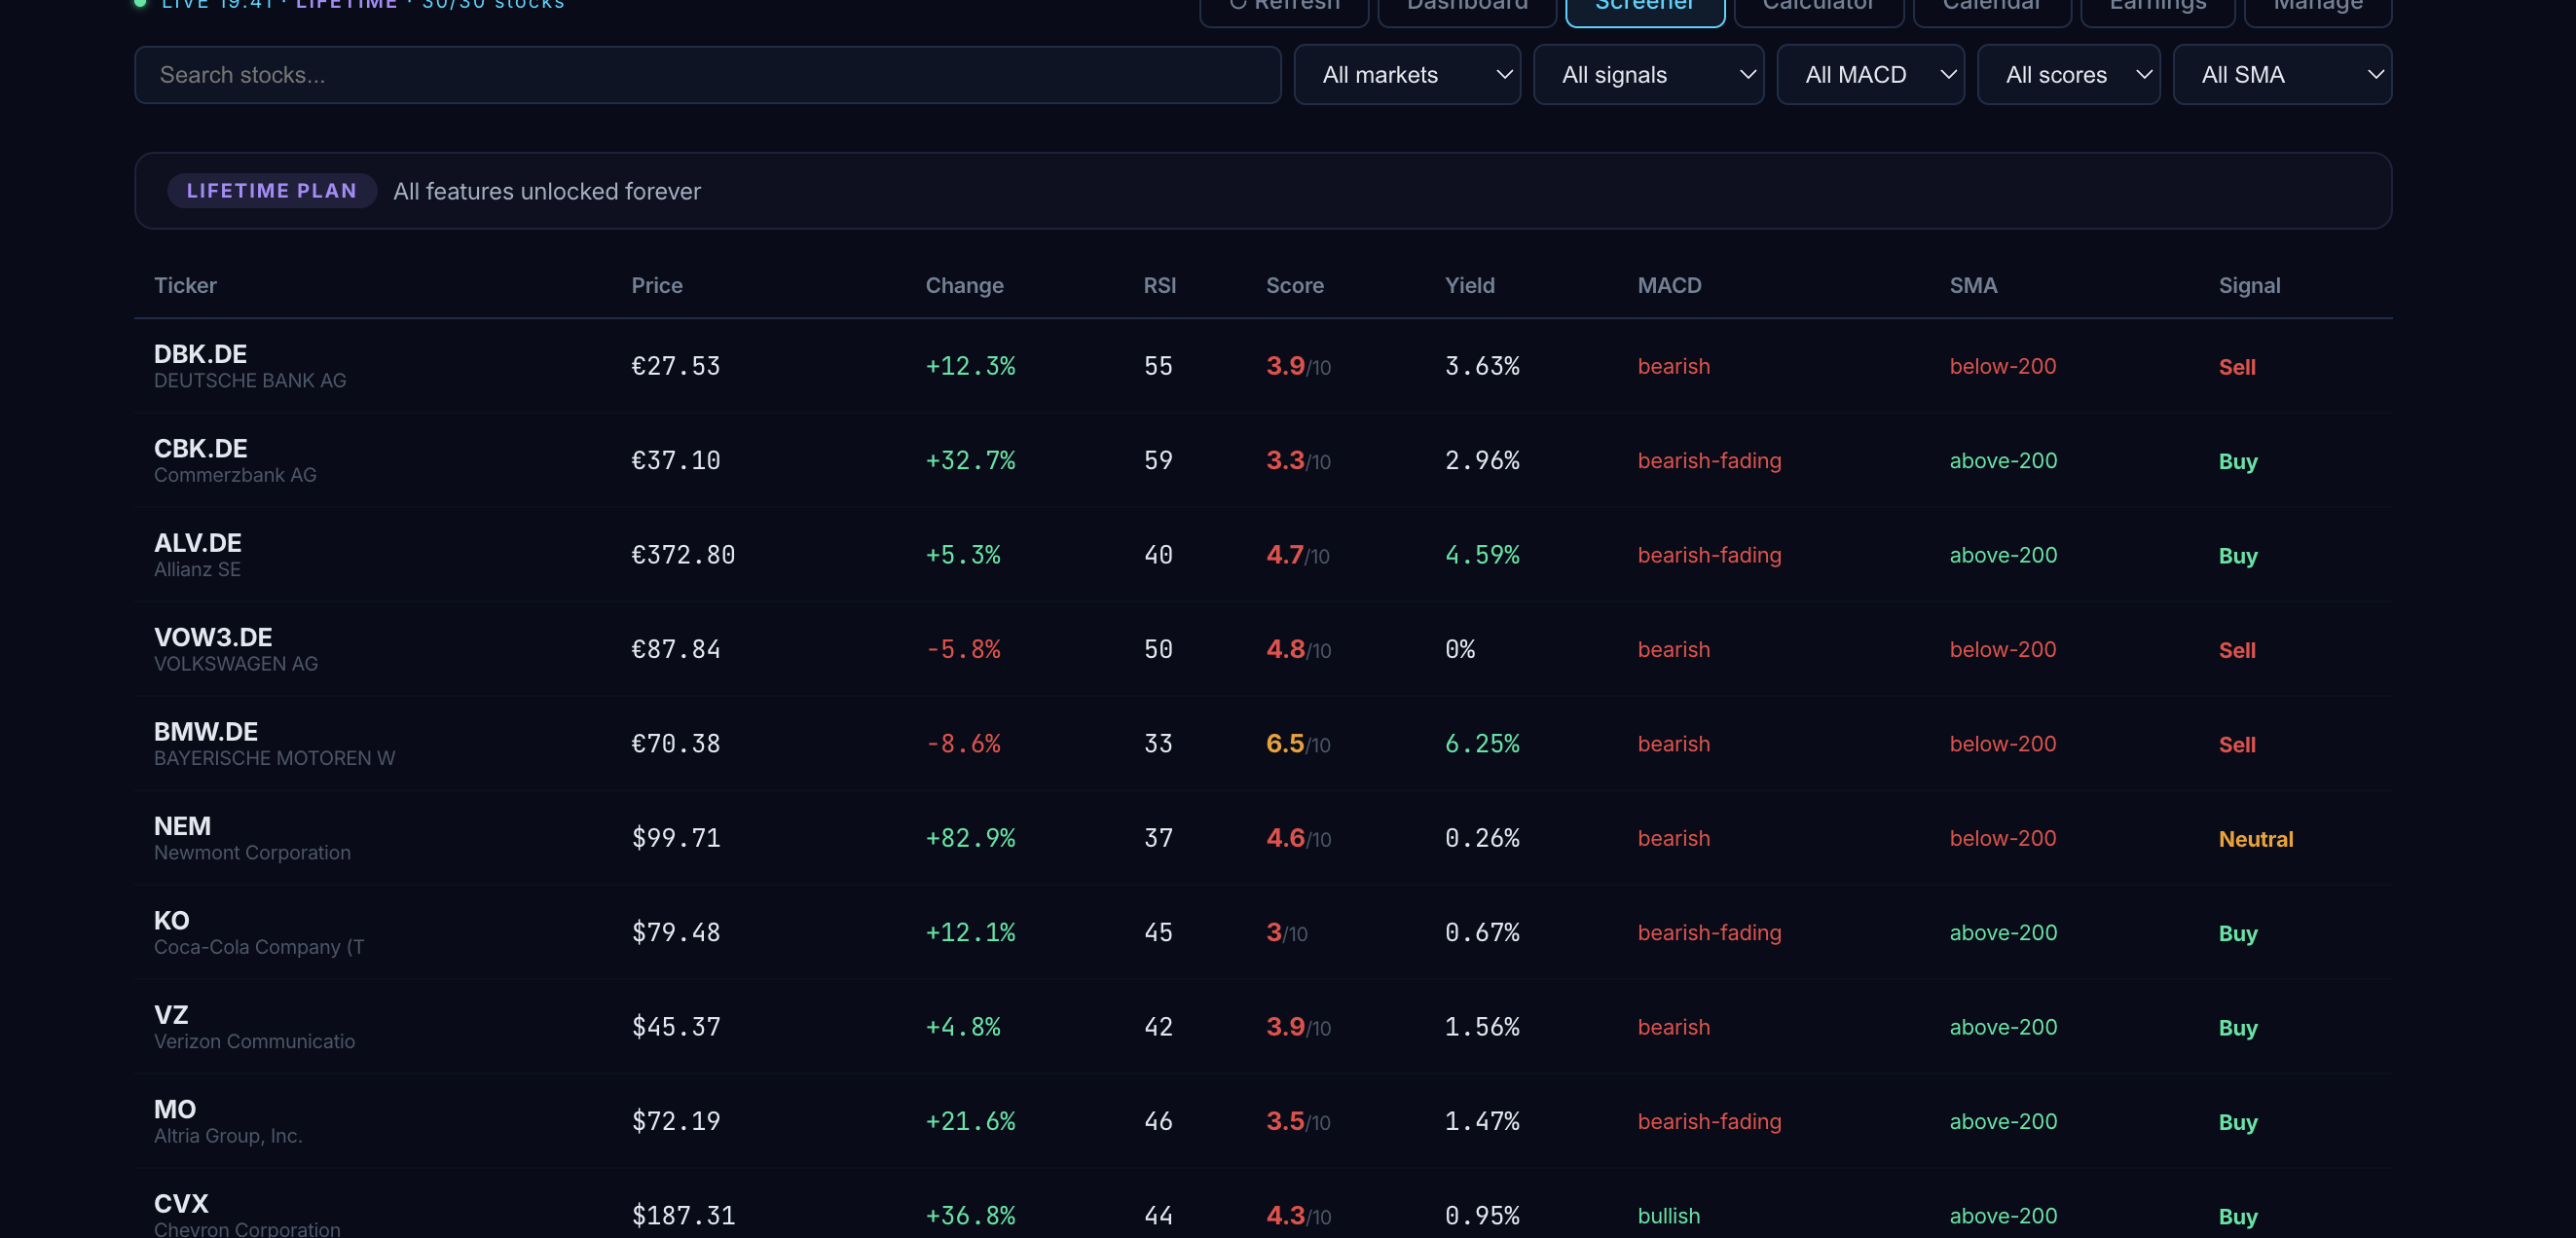Sort by the Change column header
2576x1238 pixels.
[x=964, y=285]
